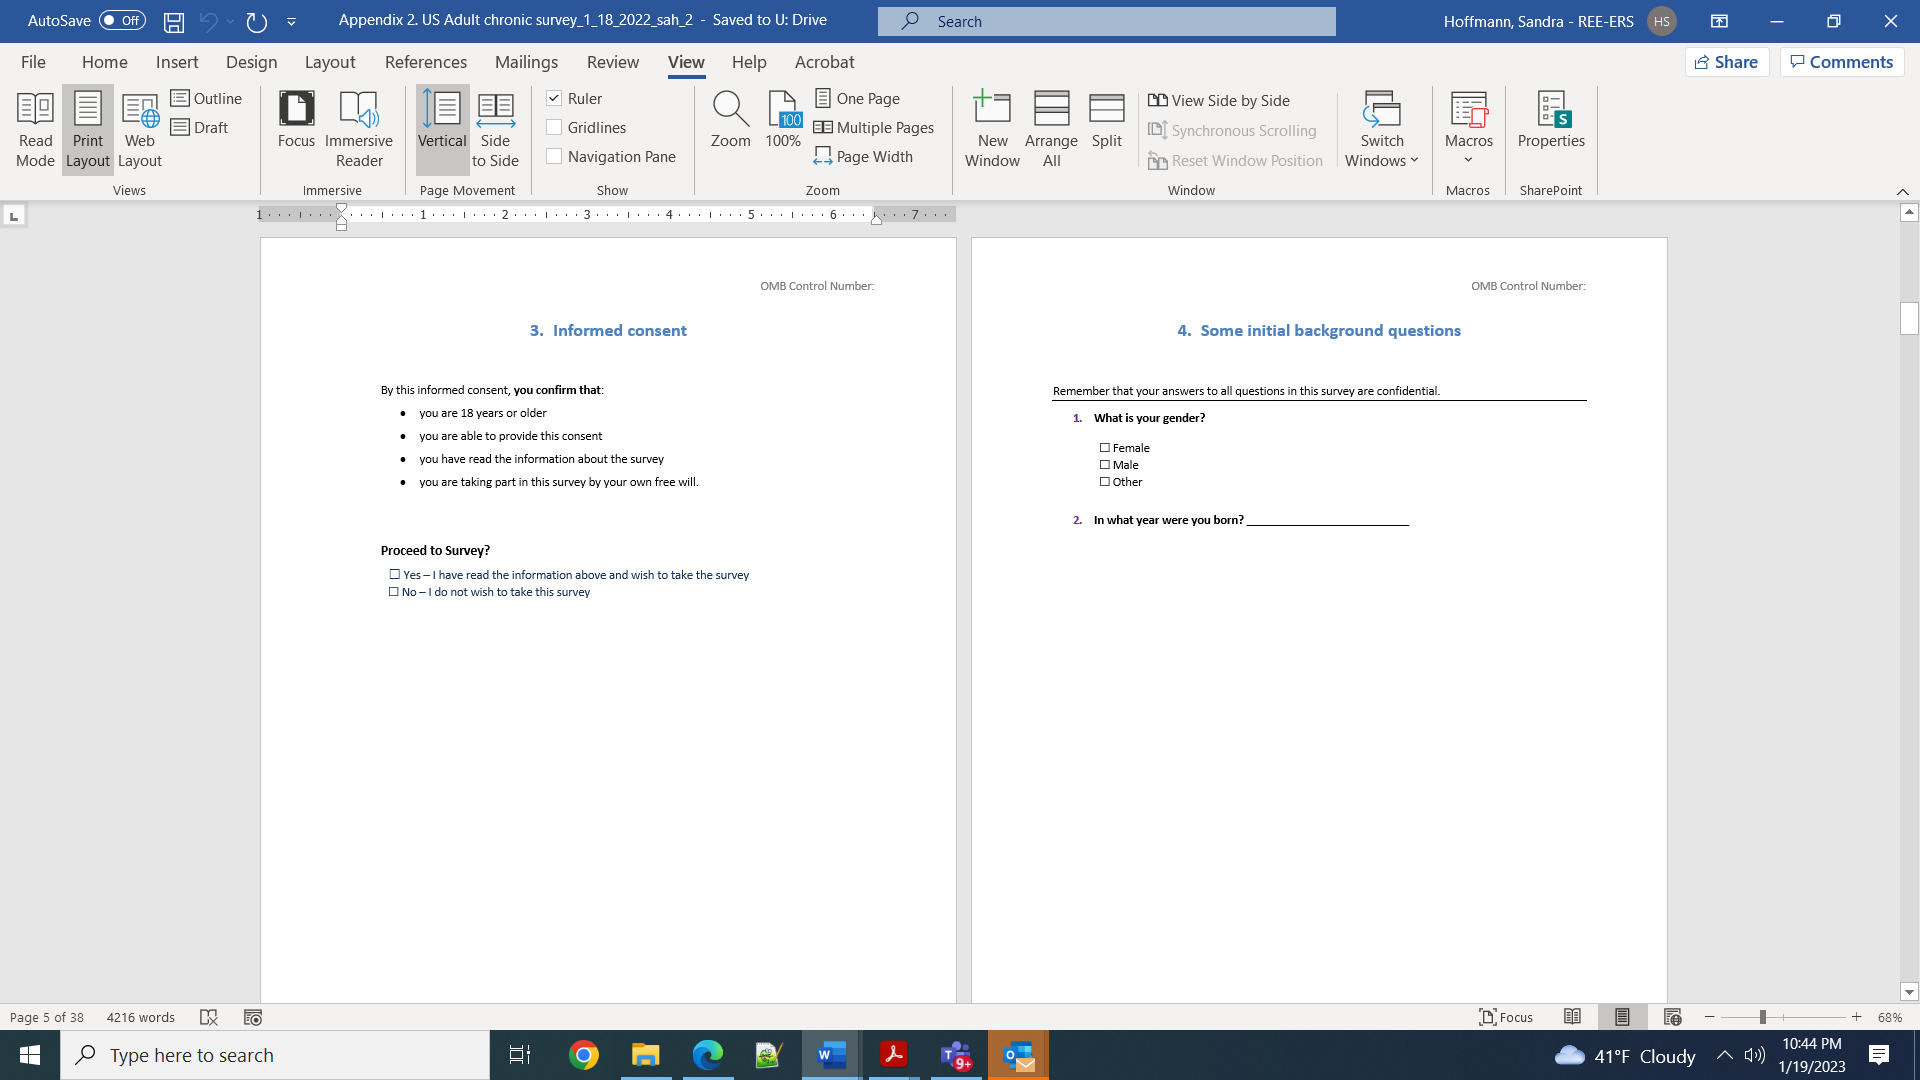
Task: Uncheck the Ruler checkbox
Action: (x=554, y=98)
